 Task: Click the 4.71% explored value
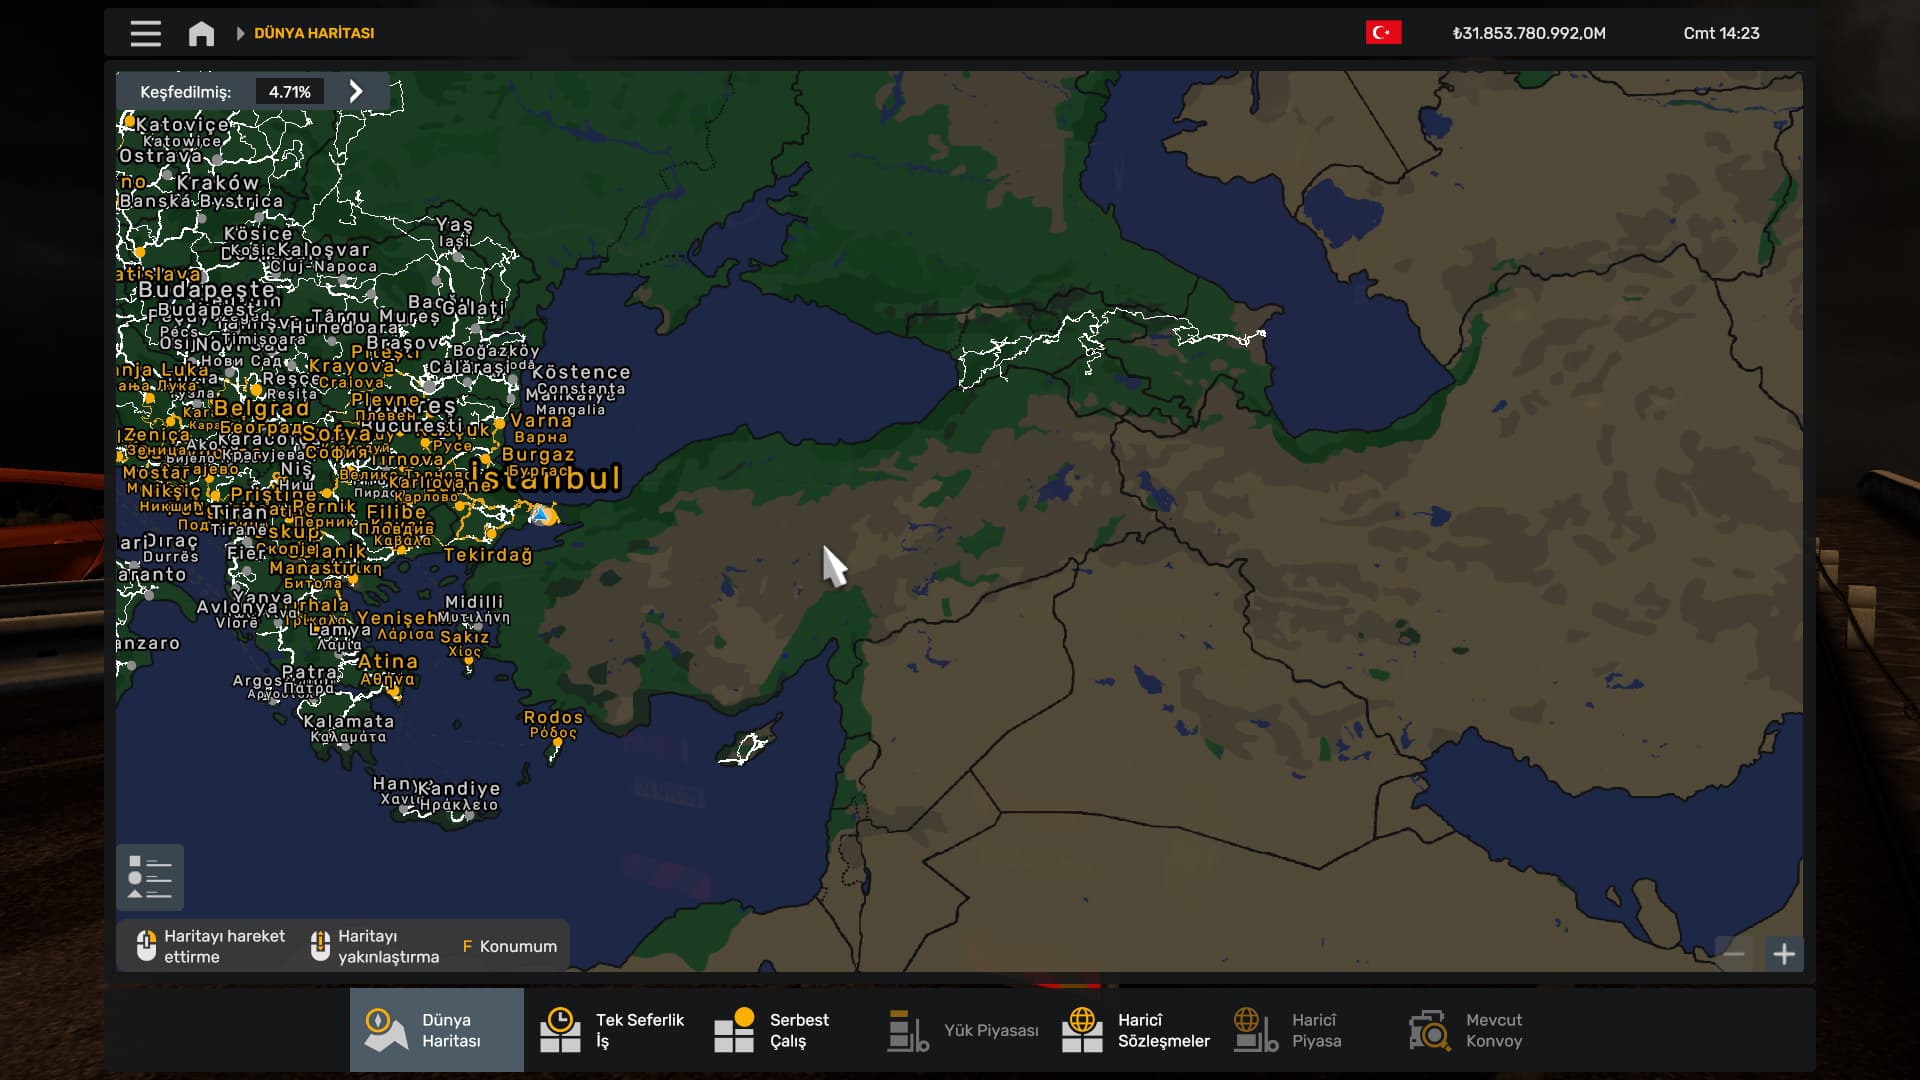[290, 92]
